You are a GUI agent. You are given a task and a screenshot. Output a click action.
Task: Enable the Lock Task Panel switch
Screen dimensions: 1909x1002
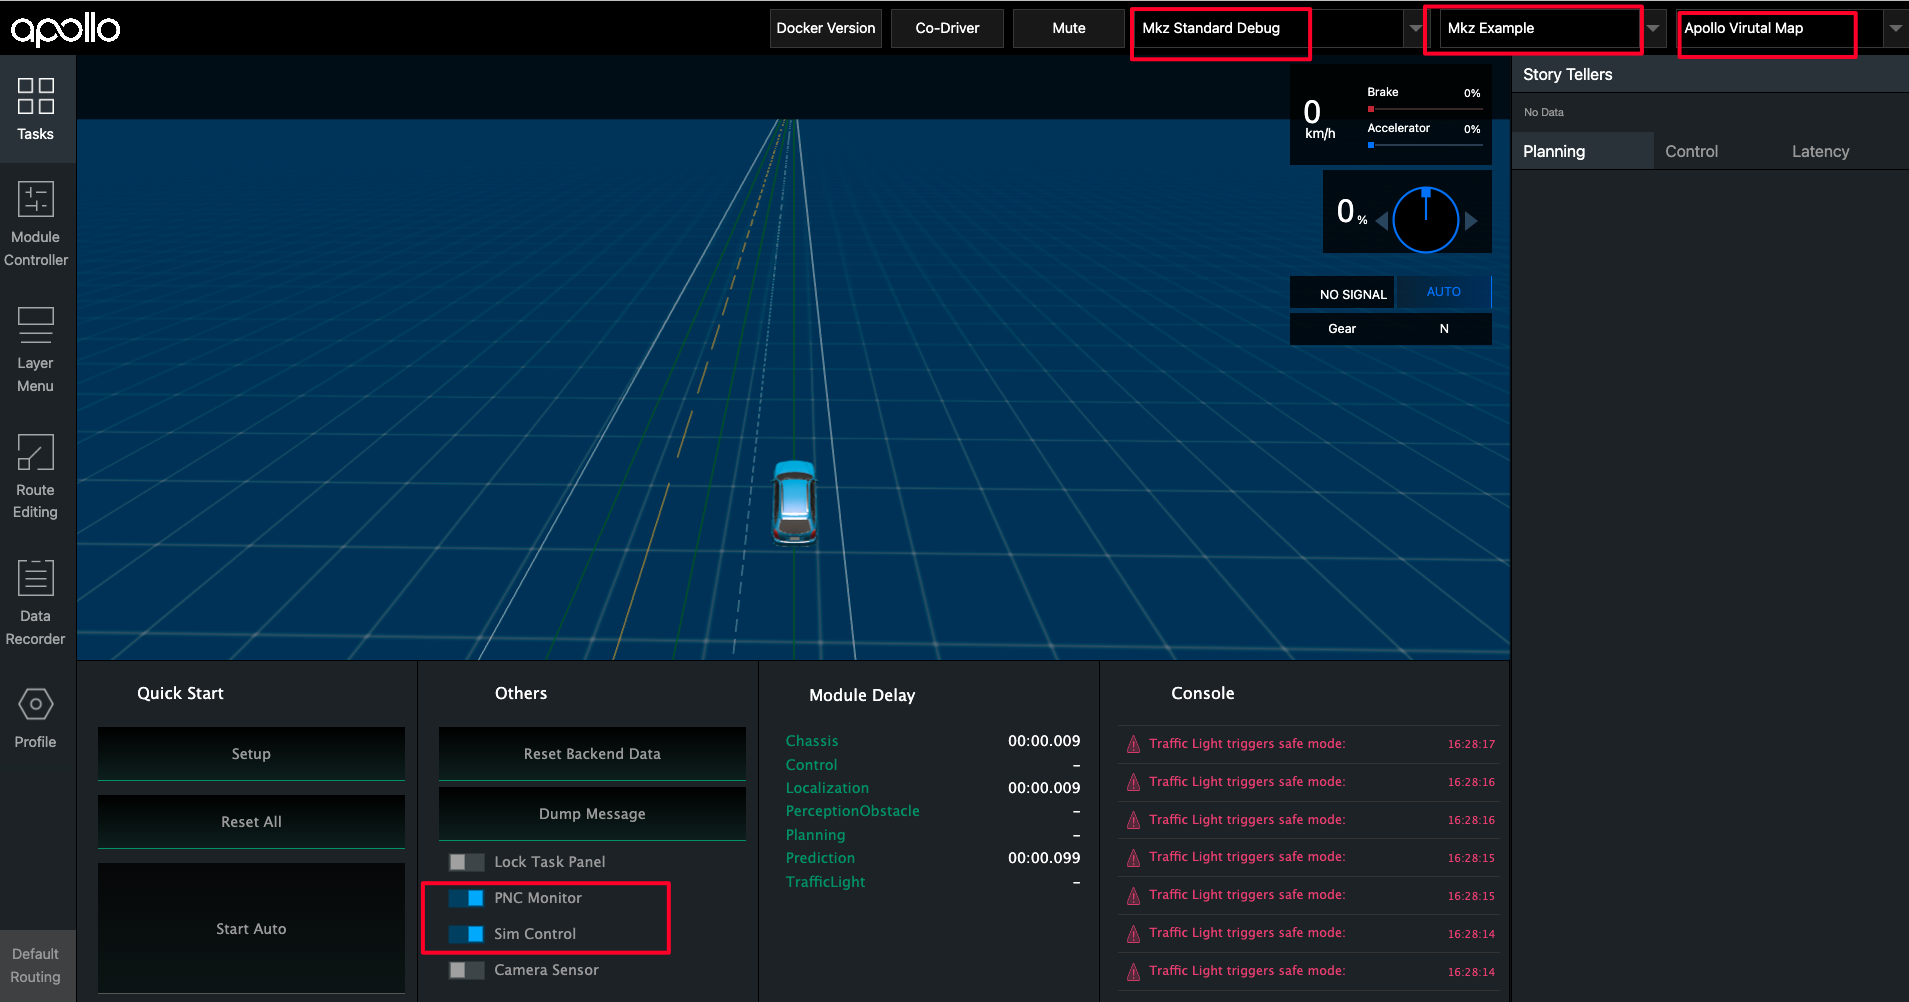click(x=466, y=862)
